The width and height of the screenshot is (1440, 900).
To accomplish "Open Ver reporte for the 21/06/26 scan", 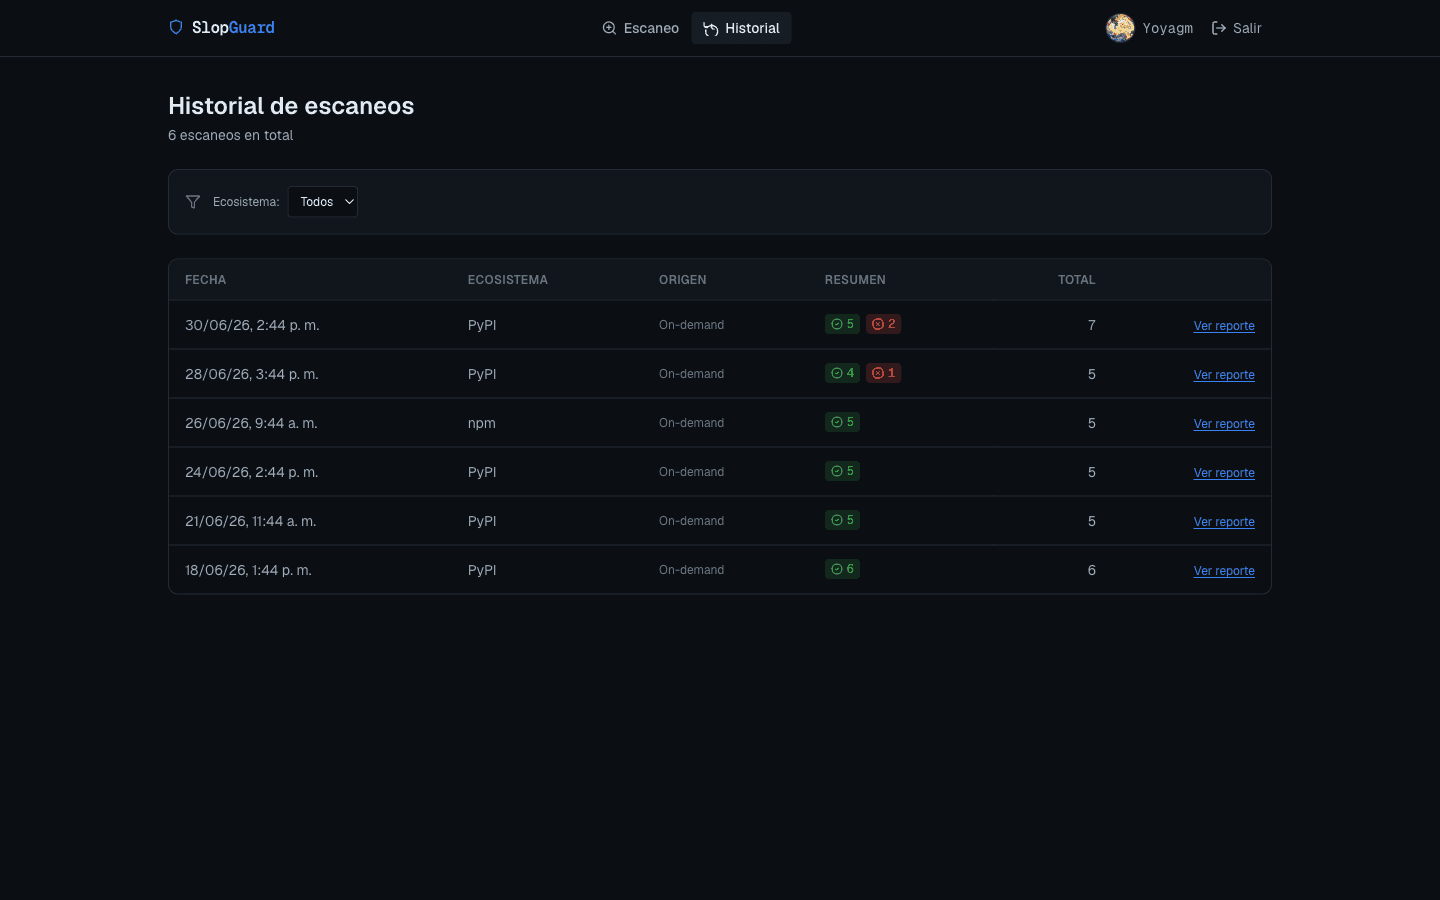I will [x=1224, y=522].
